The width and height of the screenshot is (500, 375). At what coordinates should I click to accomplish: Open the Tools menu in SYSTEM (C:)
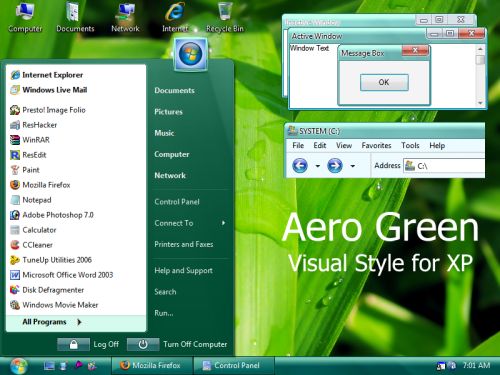(410, 146)
